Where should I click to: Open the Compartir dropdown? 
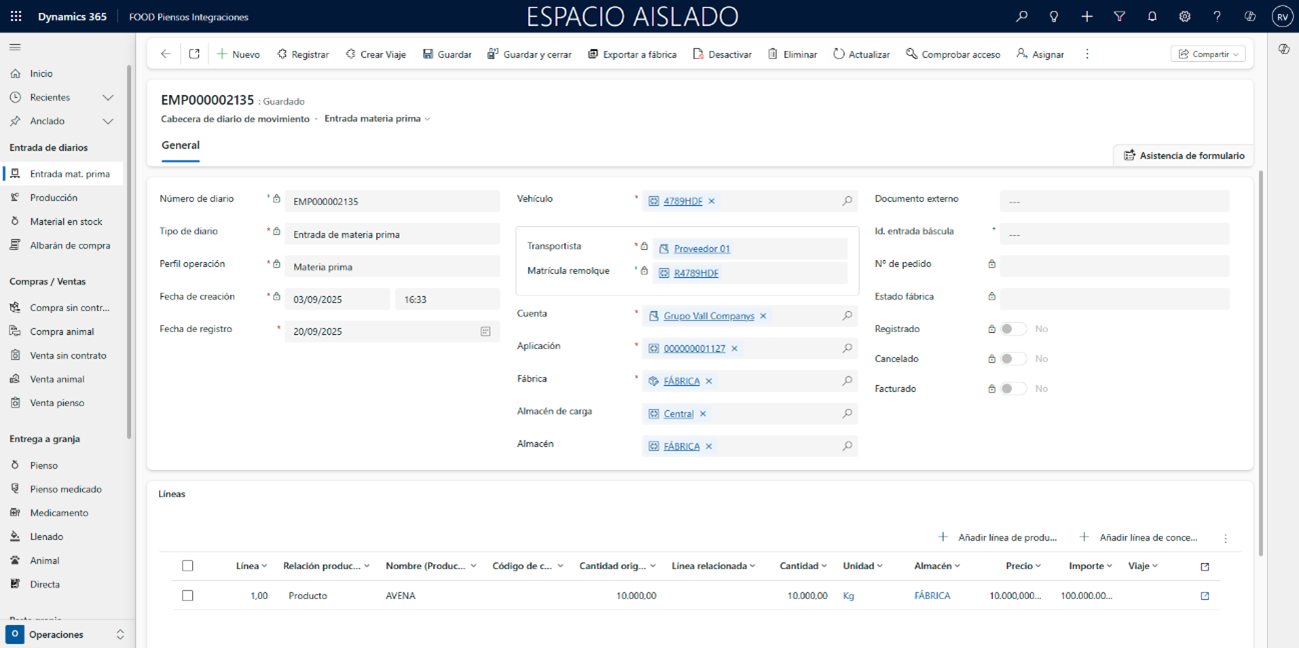[x=1208, y=54]
